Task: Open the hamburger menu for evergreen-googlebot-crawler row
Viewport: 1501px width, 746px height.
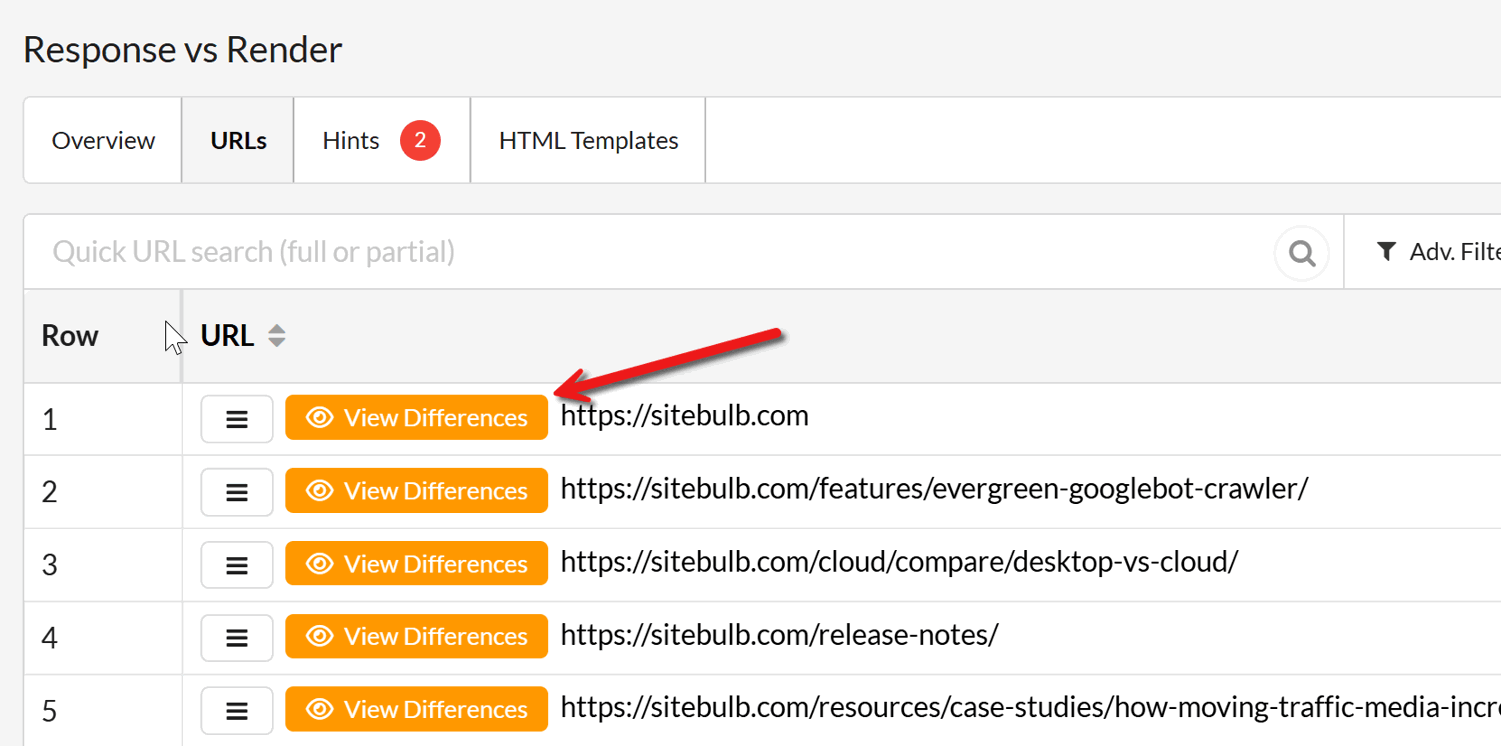Action: [x=237, y=491]
